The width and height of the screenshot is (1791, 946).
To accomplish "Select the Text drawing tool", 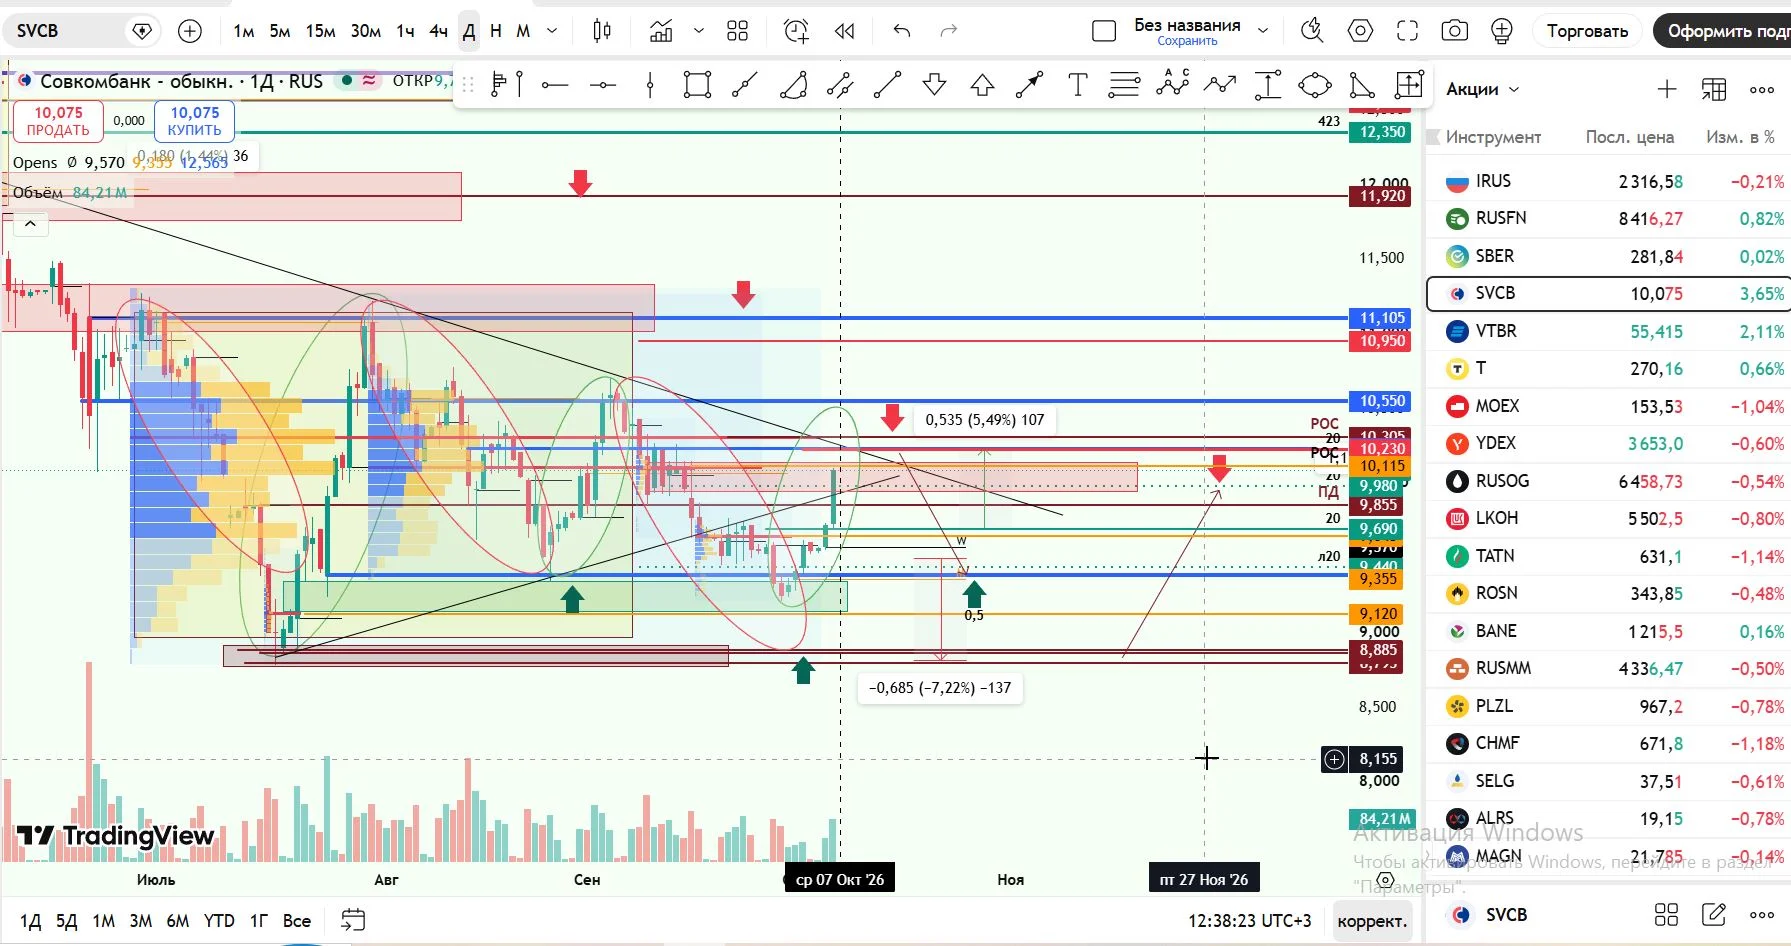I will 1077,85.
